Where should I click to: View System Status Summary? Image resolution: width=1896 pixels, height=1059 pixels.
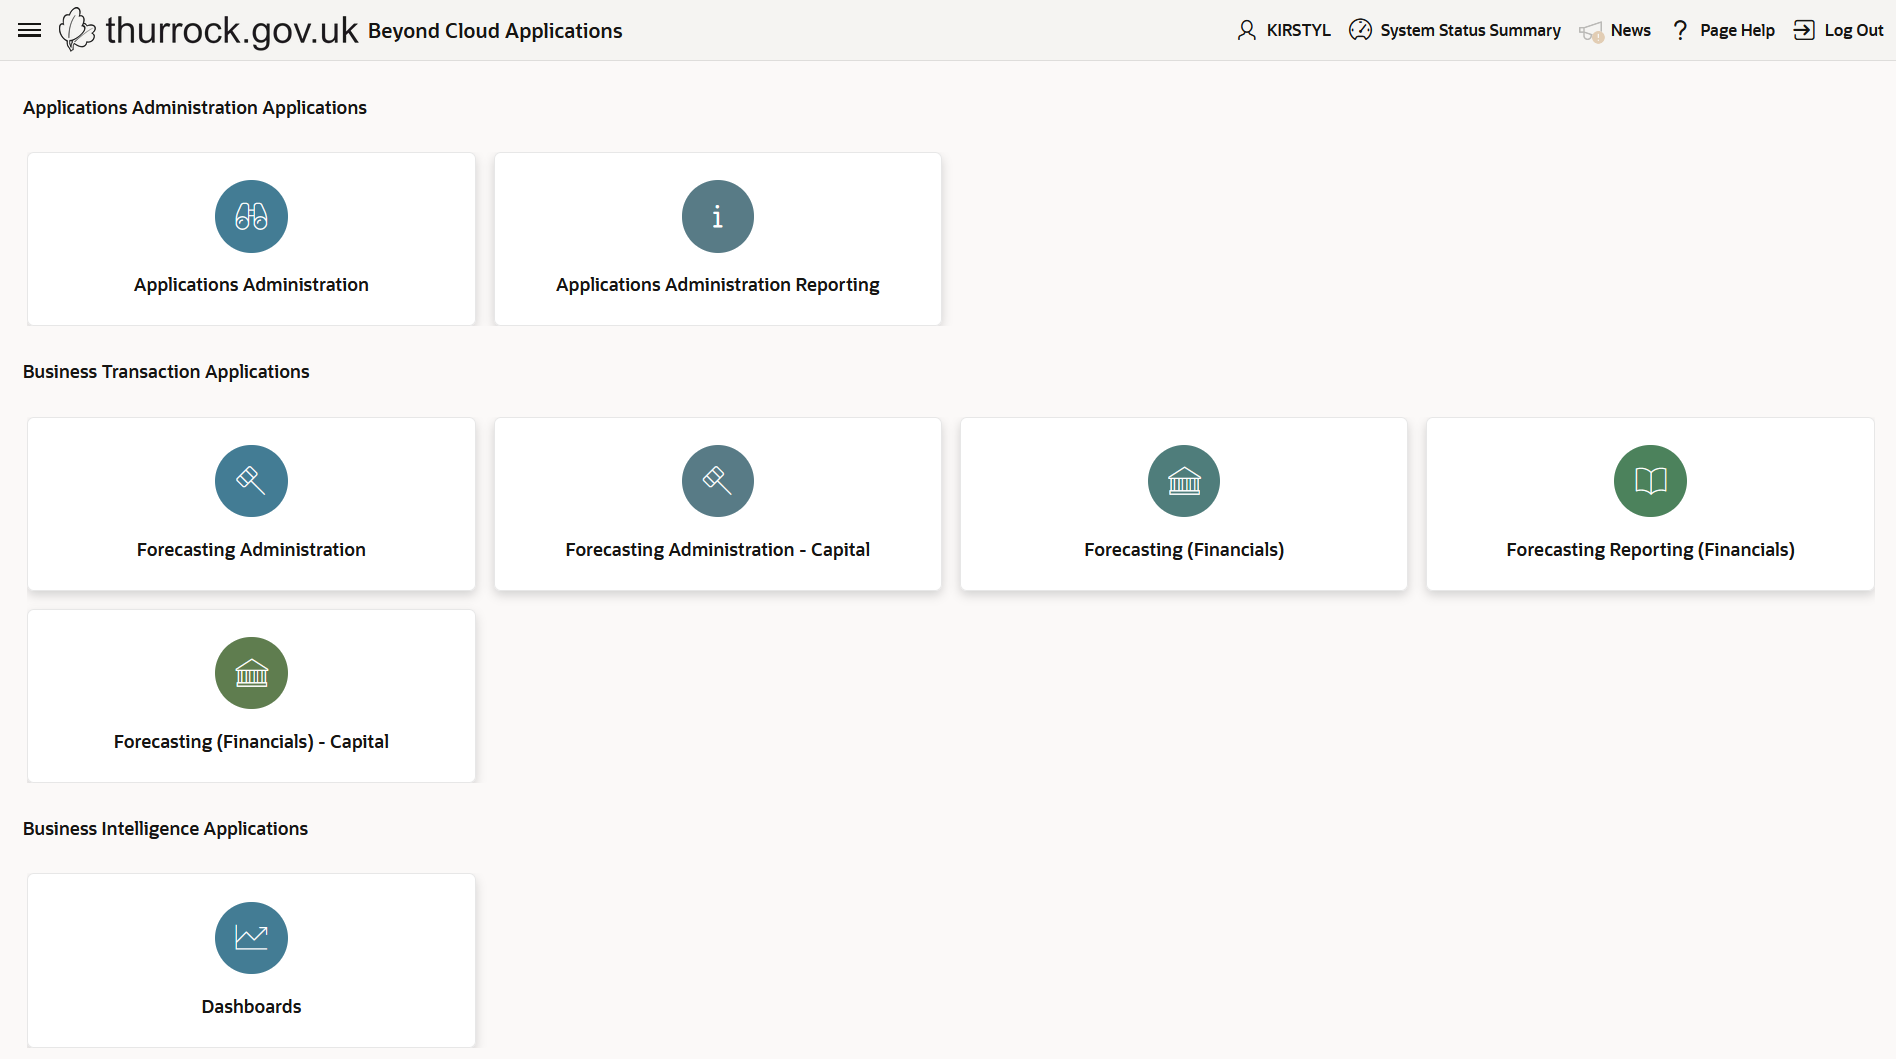1455,30
